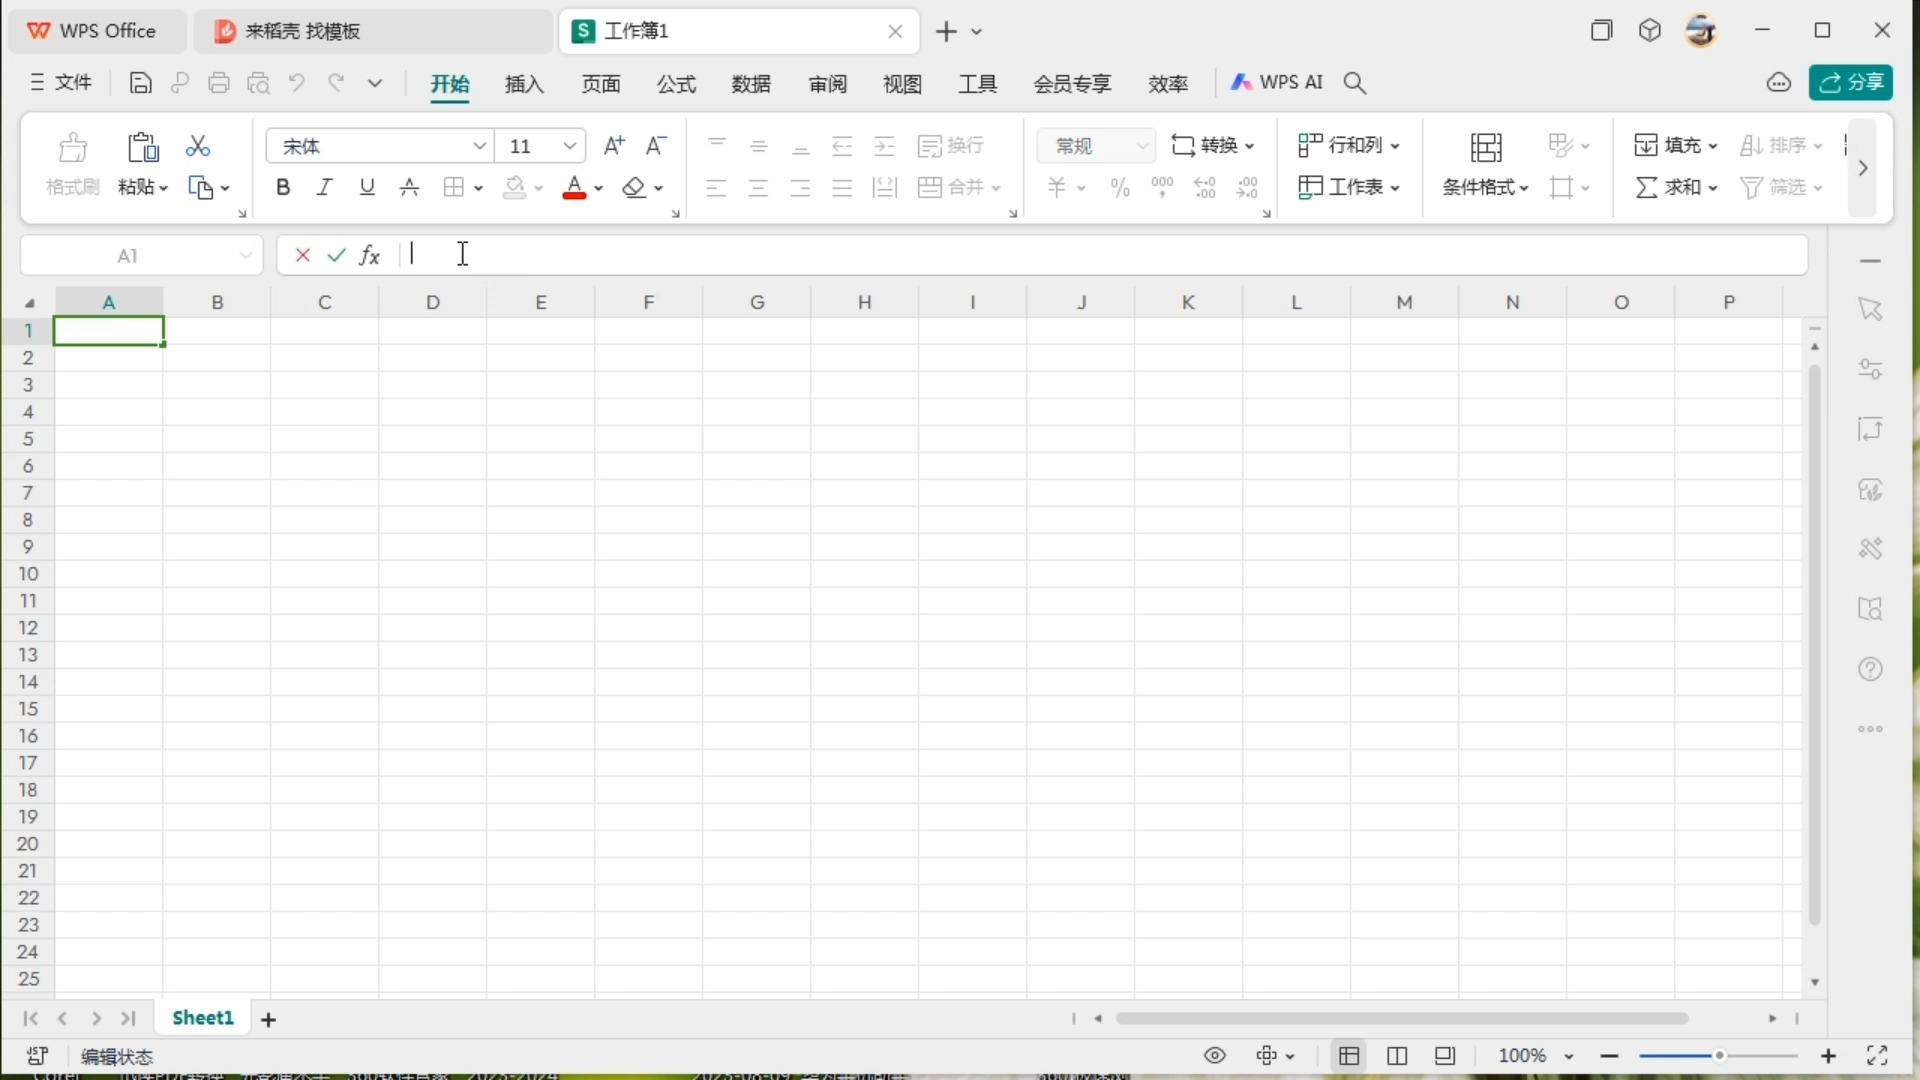
Task: Open the WPS AI assistant
Action: click(x=1281, y=83)
